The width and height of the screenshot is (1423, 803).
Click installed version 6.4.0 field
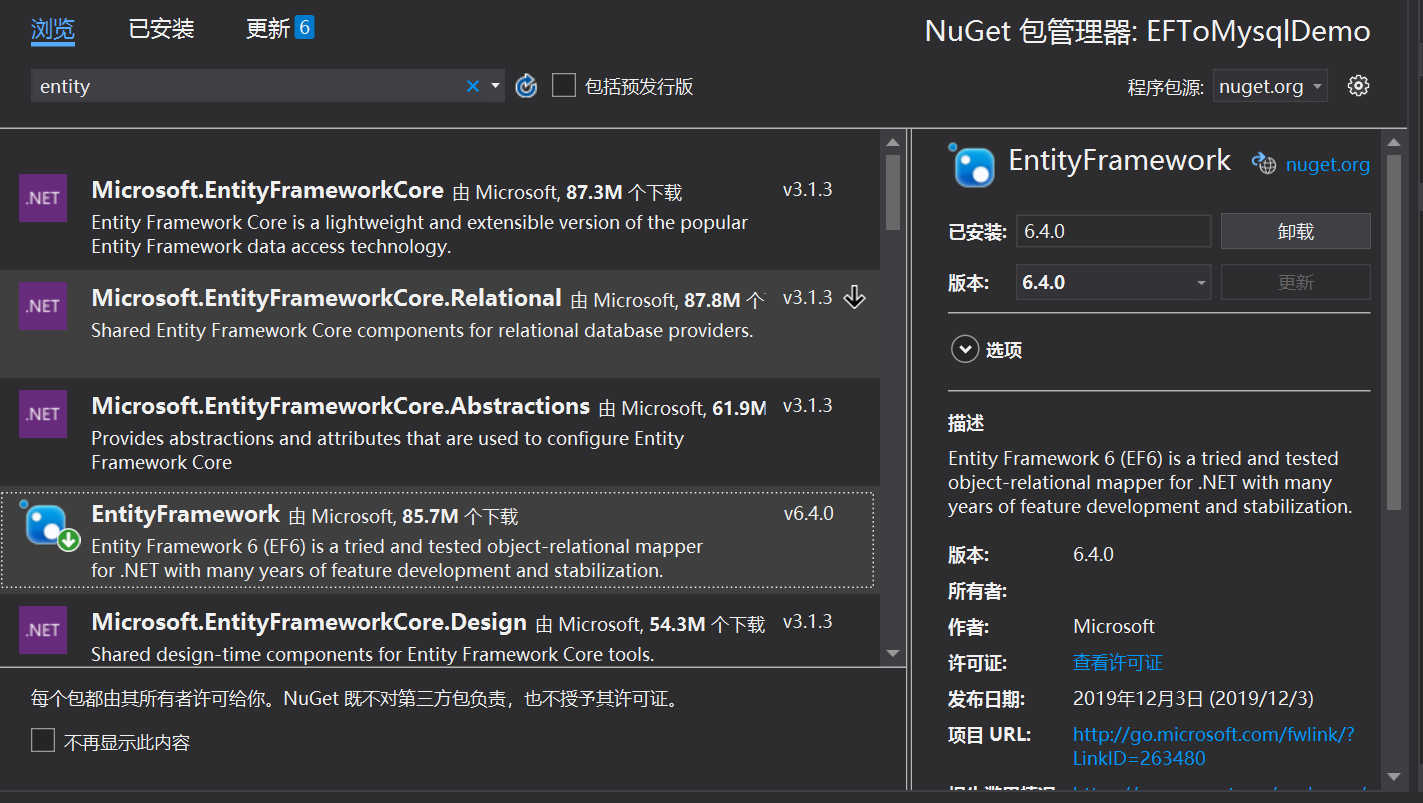point(1113,231)
